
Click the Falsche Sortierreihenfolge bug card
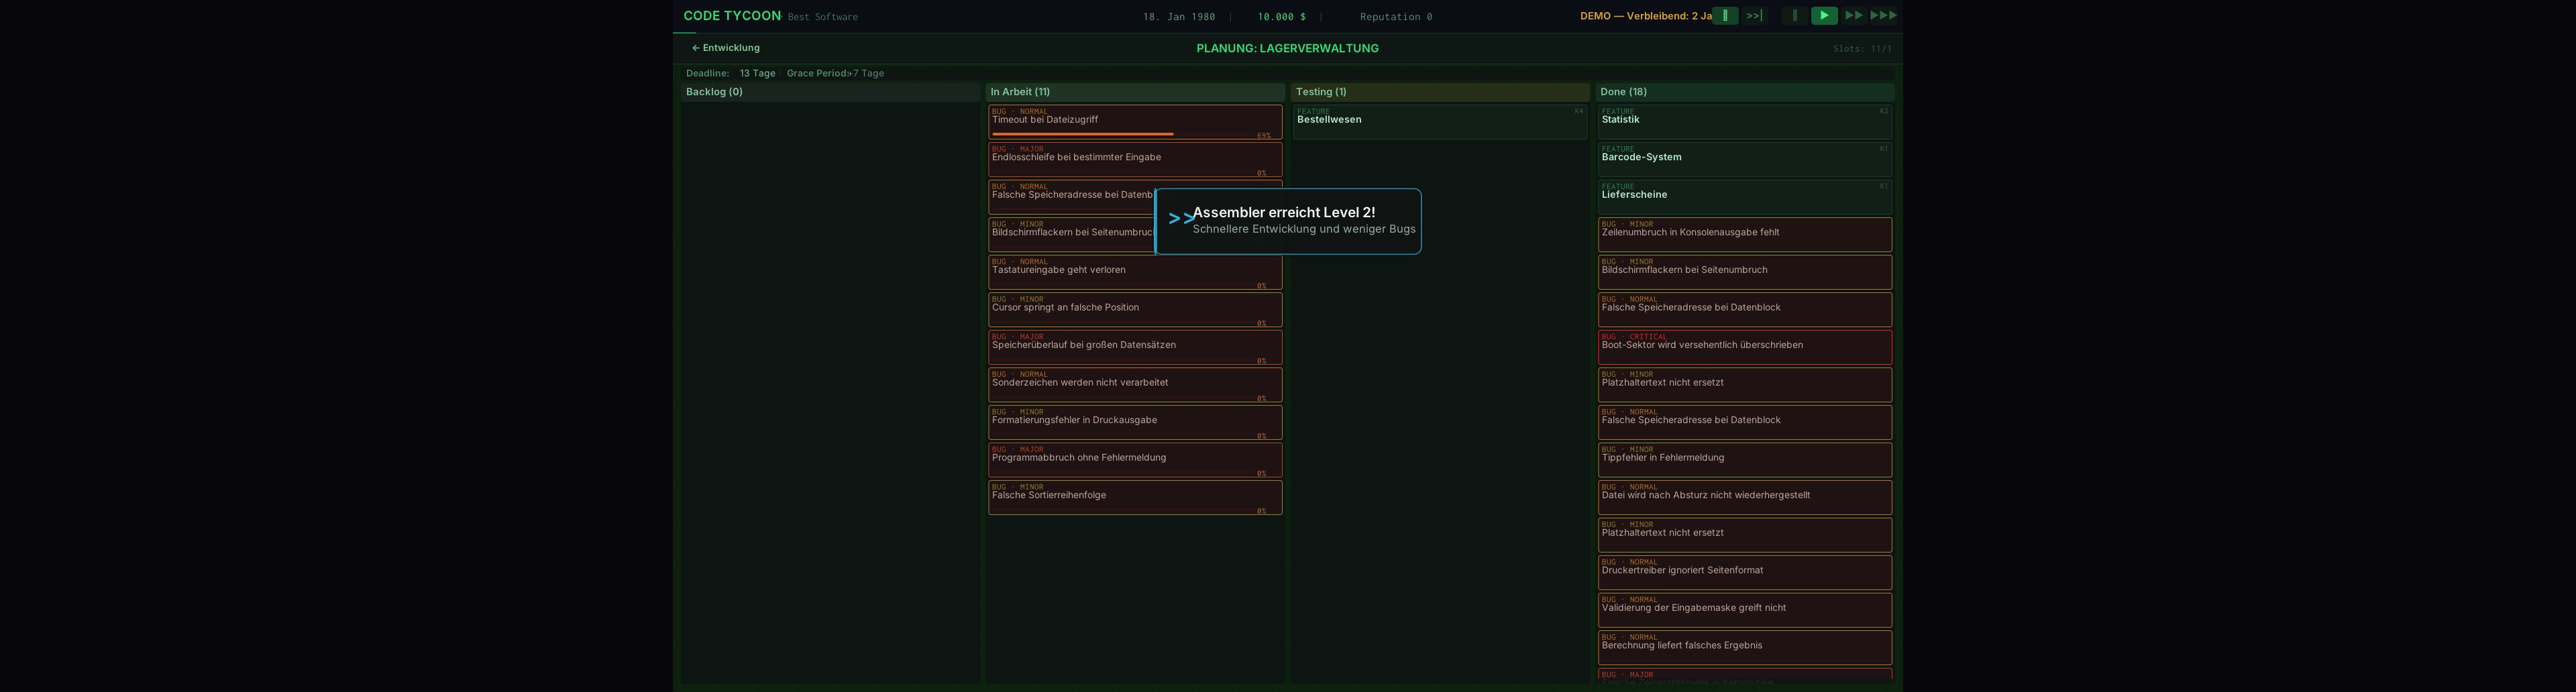[x=1134, y=497]
